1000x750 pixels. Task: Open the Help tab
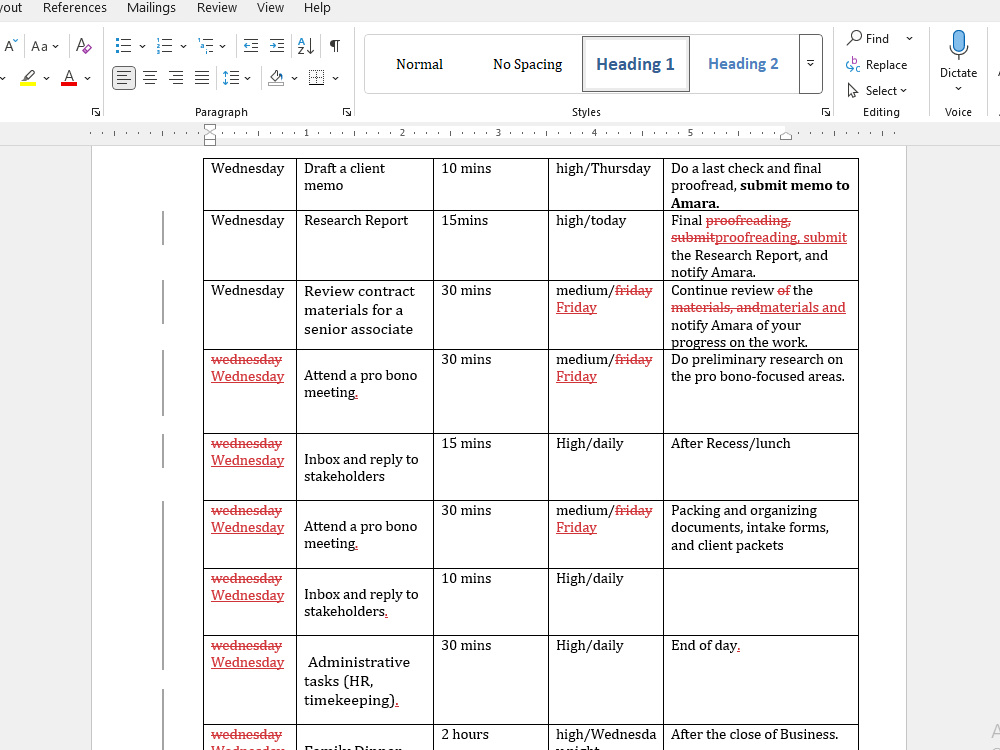coord(317,8)
